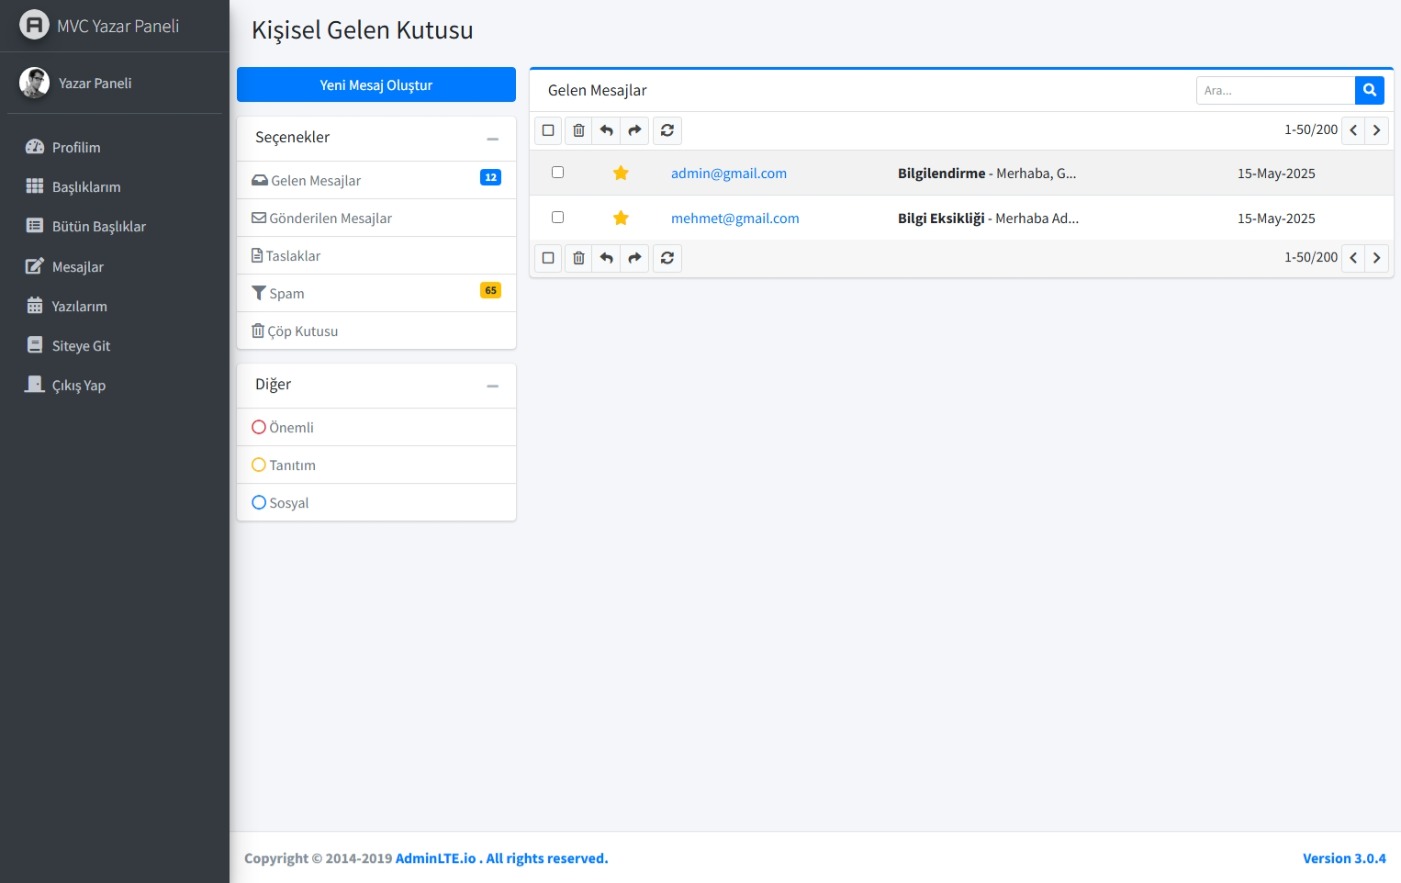Screen dimensions: 1401x883
Task: Click the refresh icon in top toolbar
Action: [x=667, y=131]
